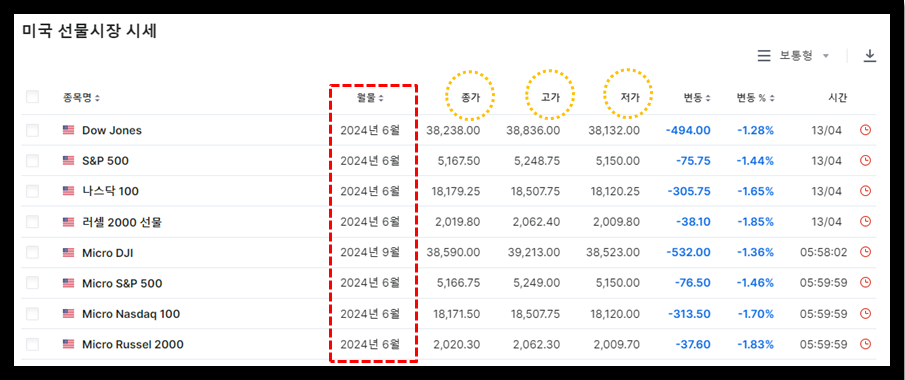Click the 미국 선물시장 시세 title
The width and height of the screenshot is (905, 380).
coord(89,31)
